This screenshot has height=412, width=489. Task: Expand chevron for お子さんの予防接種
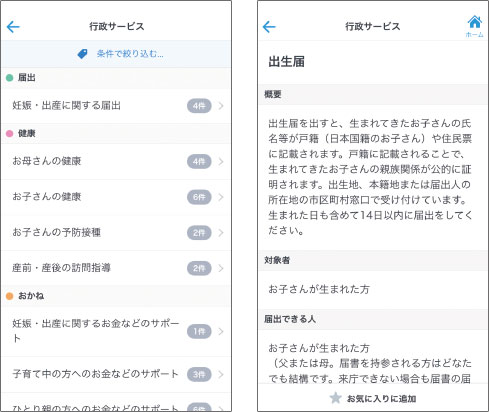coord(221,233)
